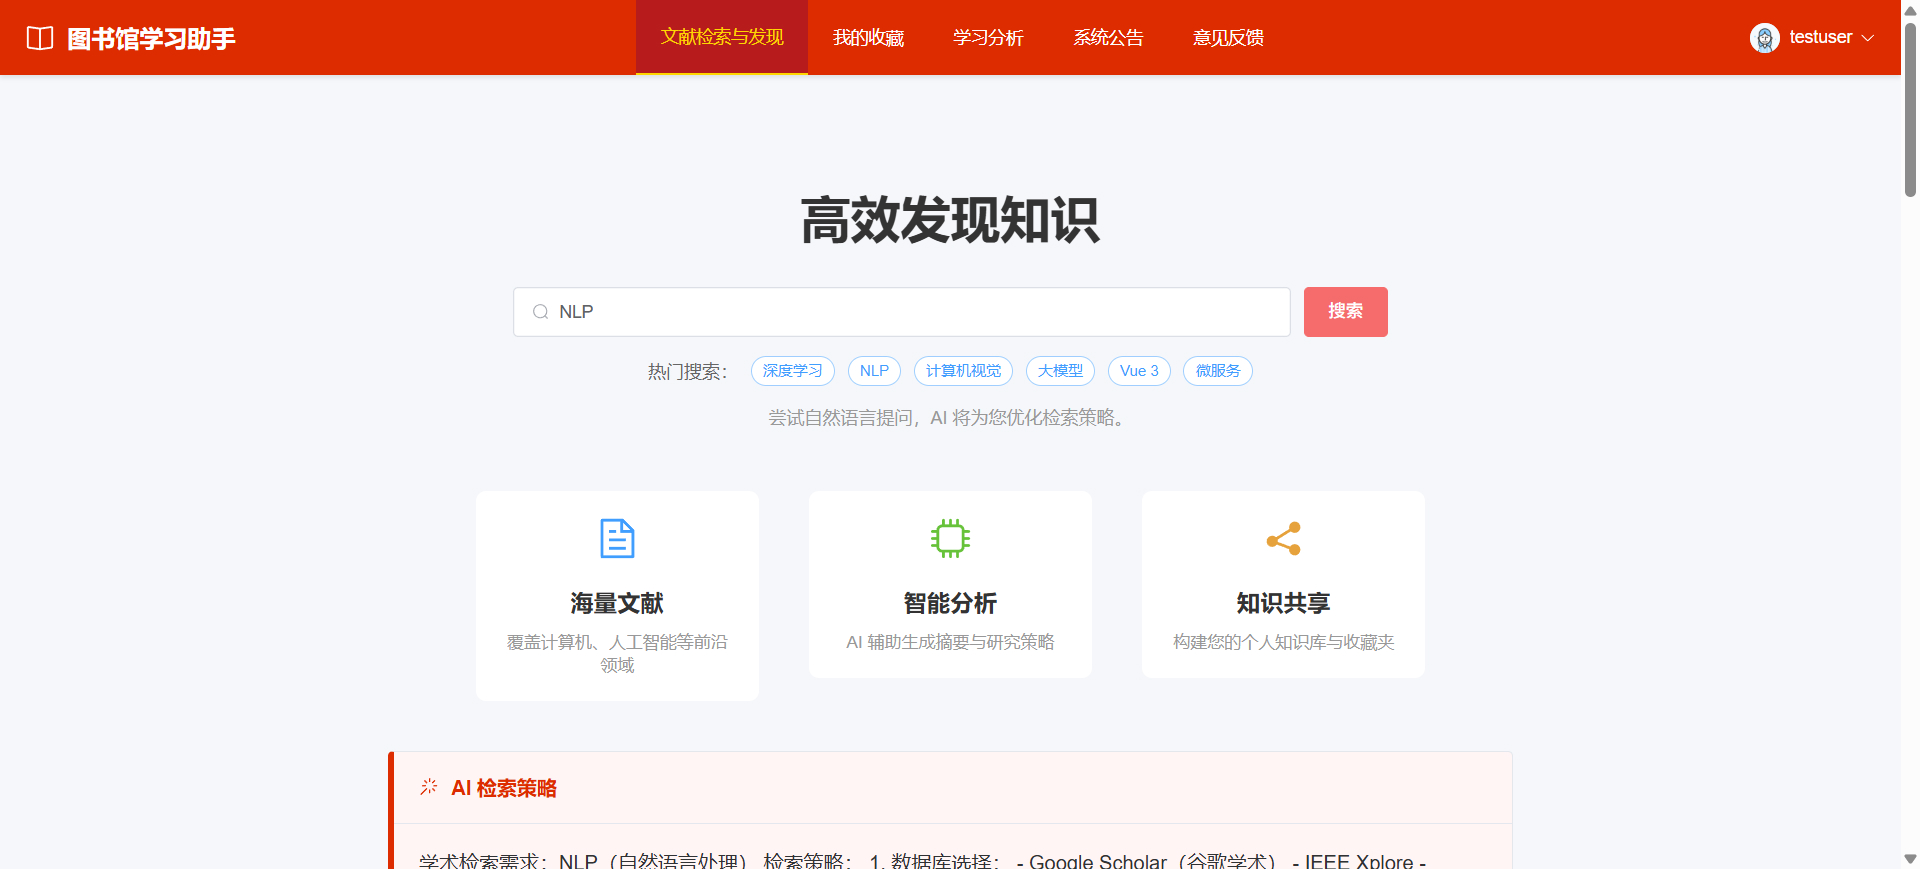This screenshot has height=869, width=1920.
Task: Choose the 计算机视觉 hot search tag
Action: 963,371
